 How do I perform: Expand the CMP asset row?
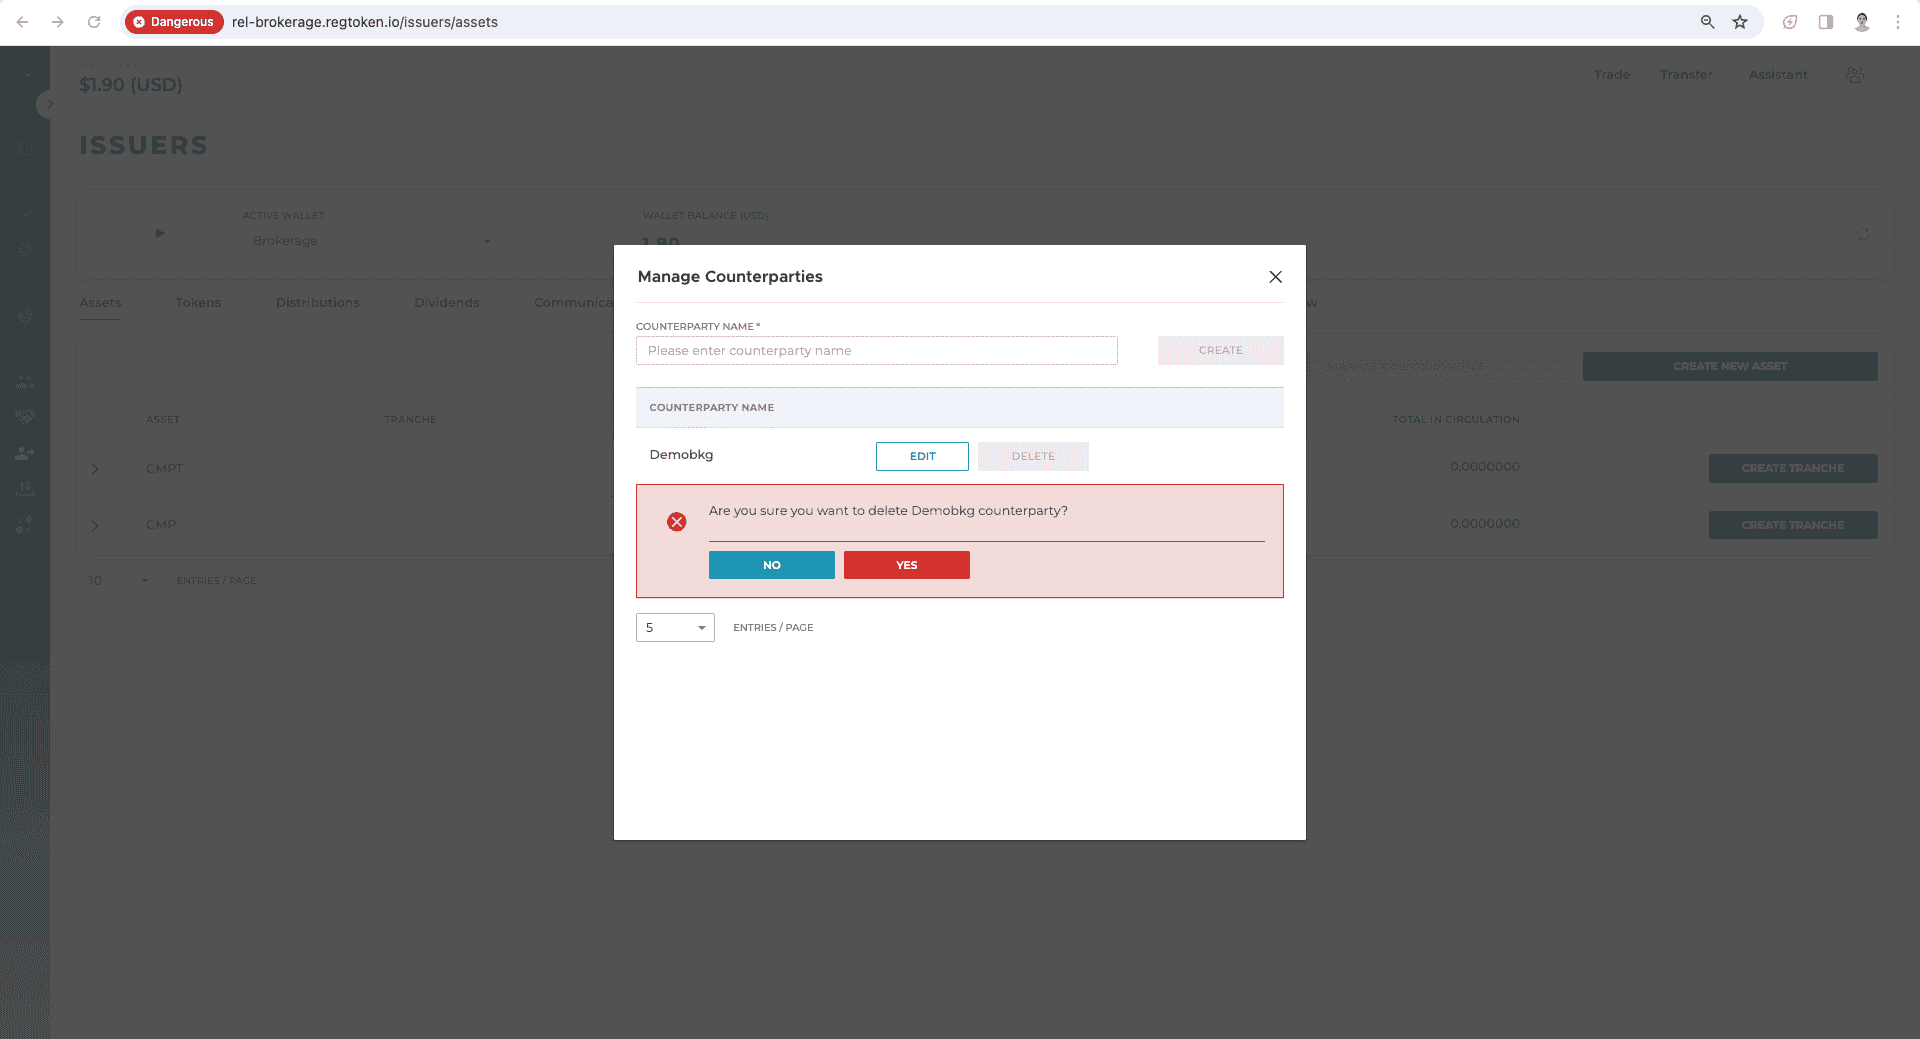click(95, 525)
